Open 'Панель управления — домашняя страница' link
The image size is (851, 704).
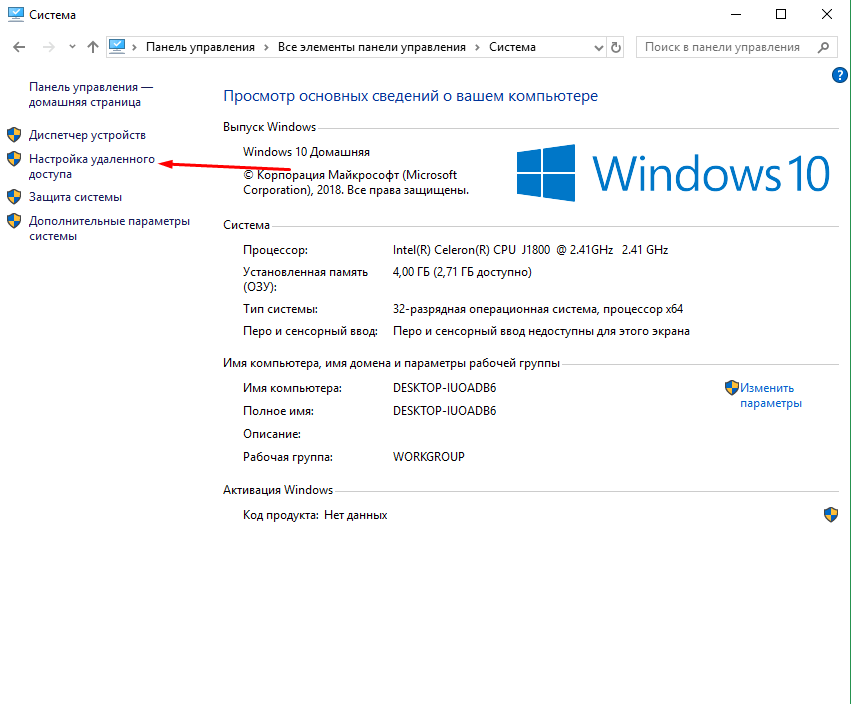[x=91, y=95]
